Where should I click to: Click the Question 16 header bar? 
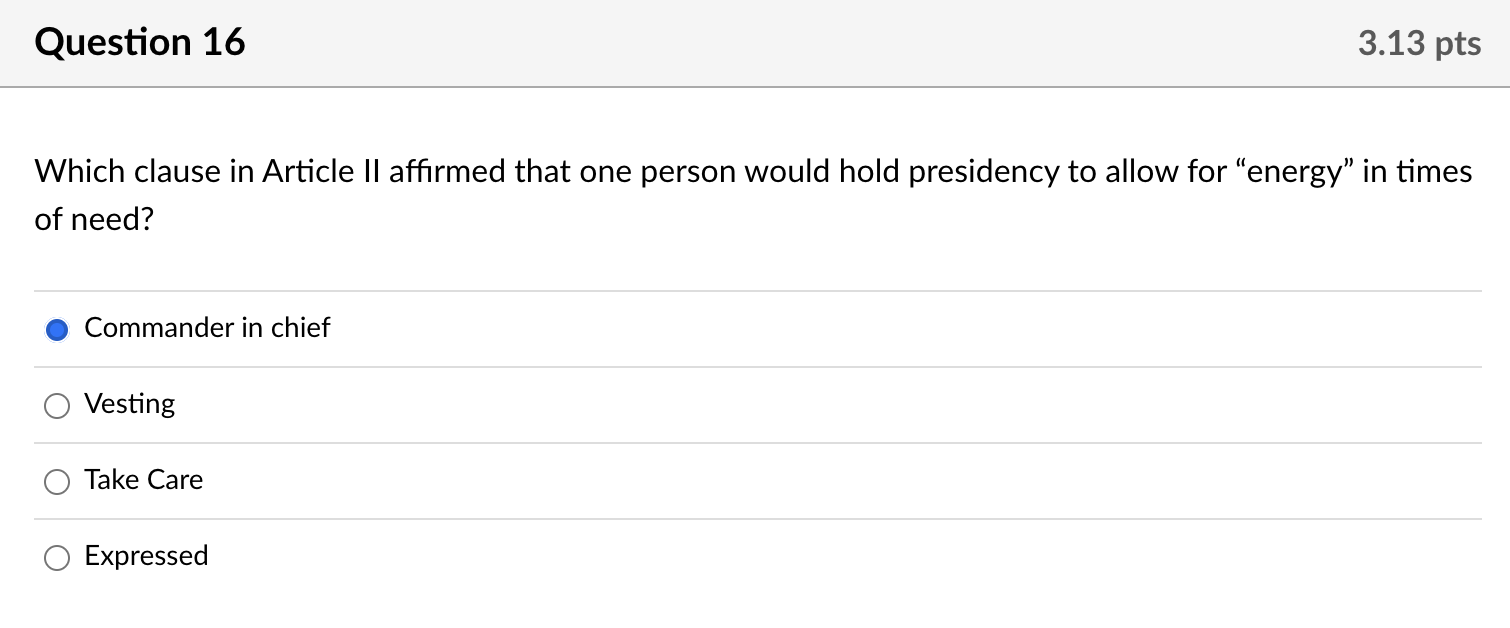click(x=755, y=42)
